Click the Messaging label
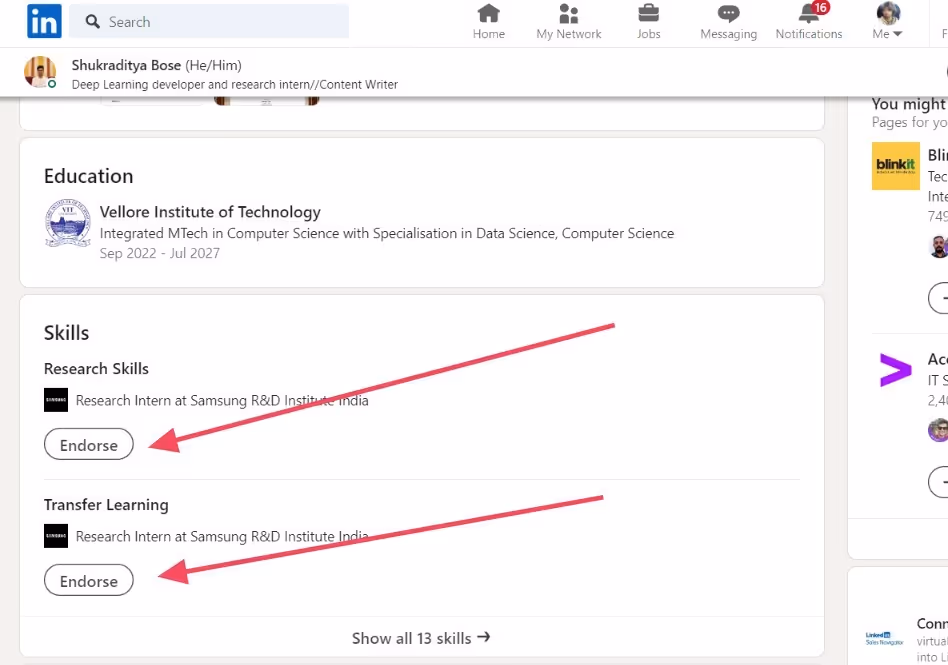 [x=729, y=34]
